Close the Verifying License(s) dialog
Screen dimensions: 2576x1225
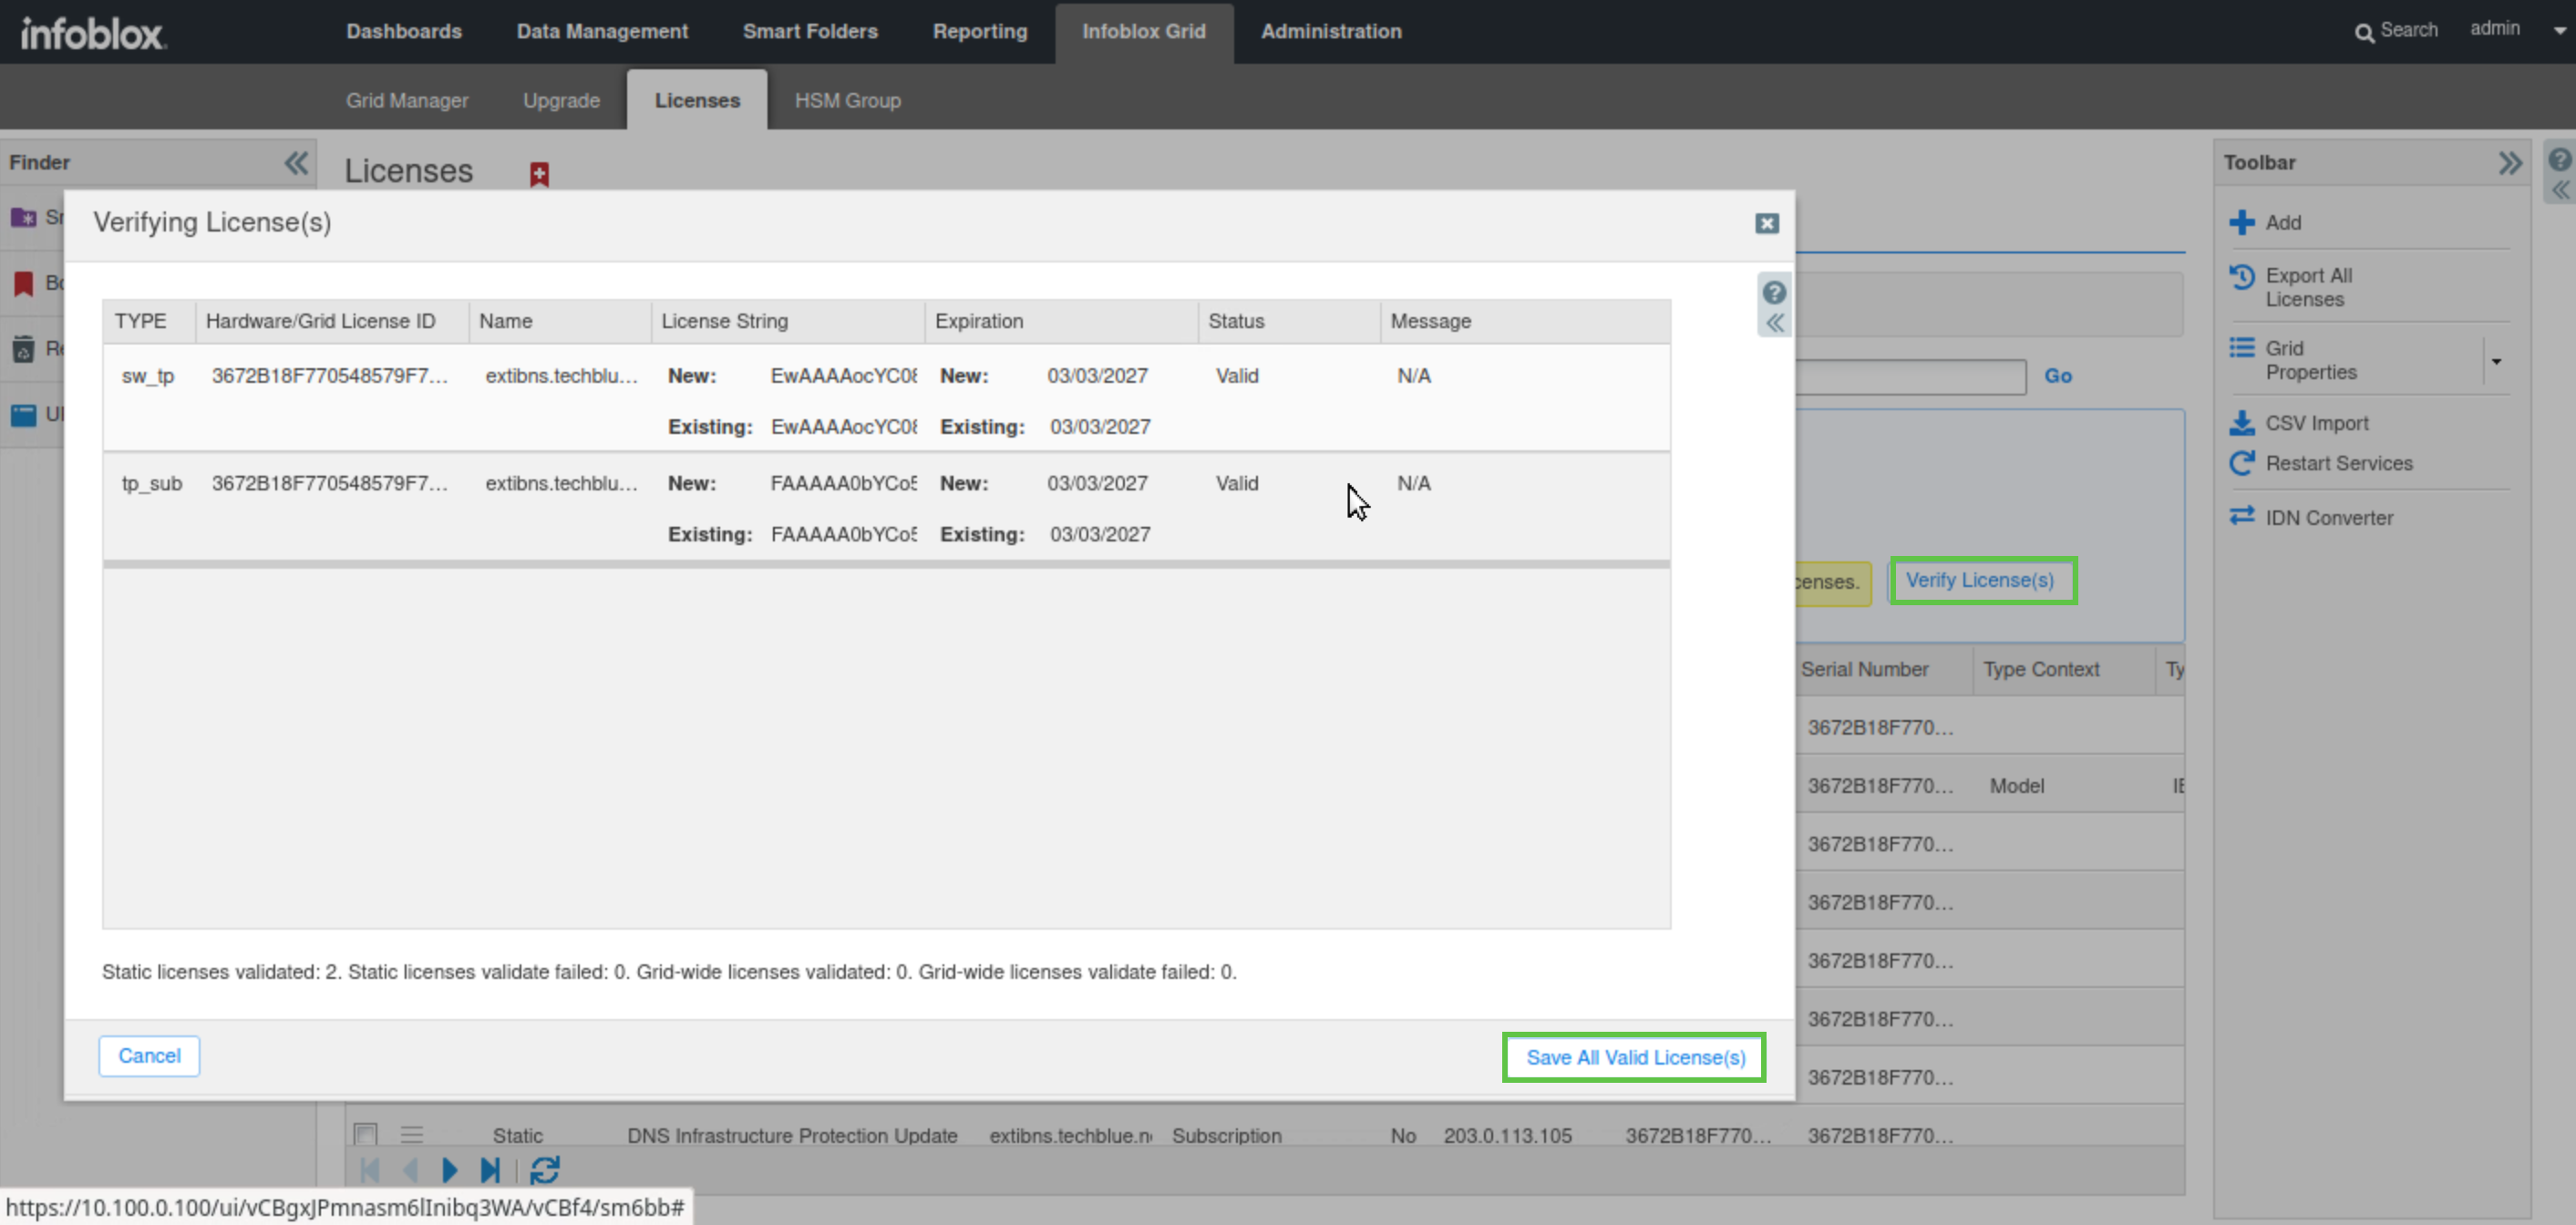(1767, 223)
